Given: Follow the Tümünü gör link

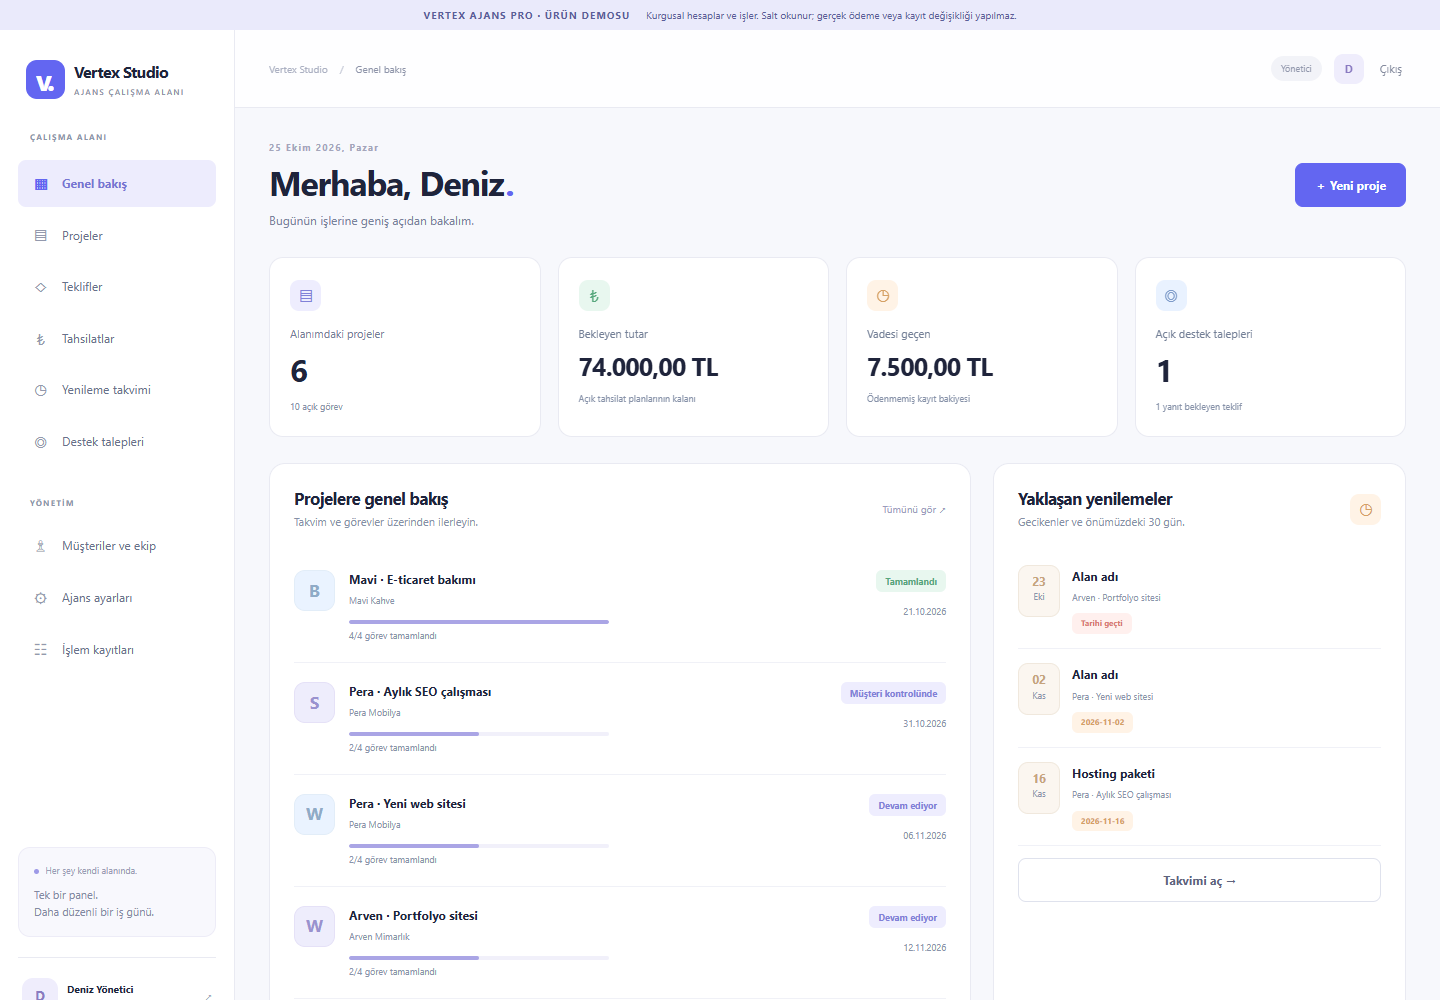Looking at the screenshot, I should click(x=914, y=510).
